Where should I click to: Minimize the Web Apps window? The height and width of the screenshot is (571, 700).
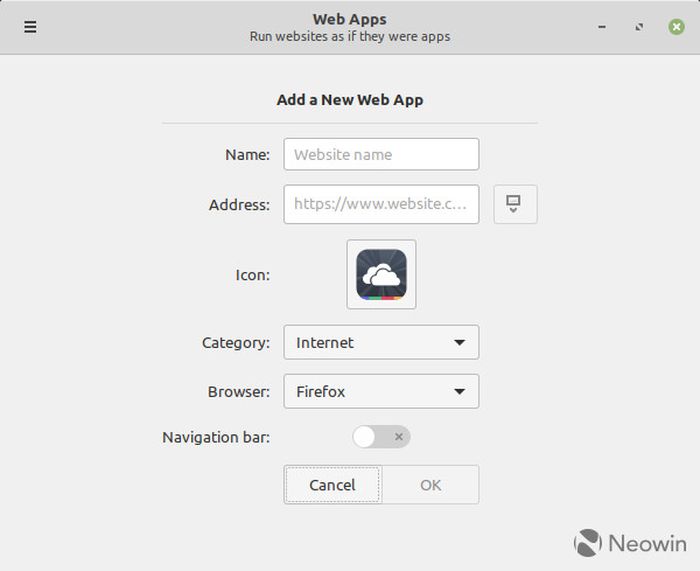(x=602, y=27)
